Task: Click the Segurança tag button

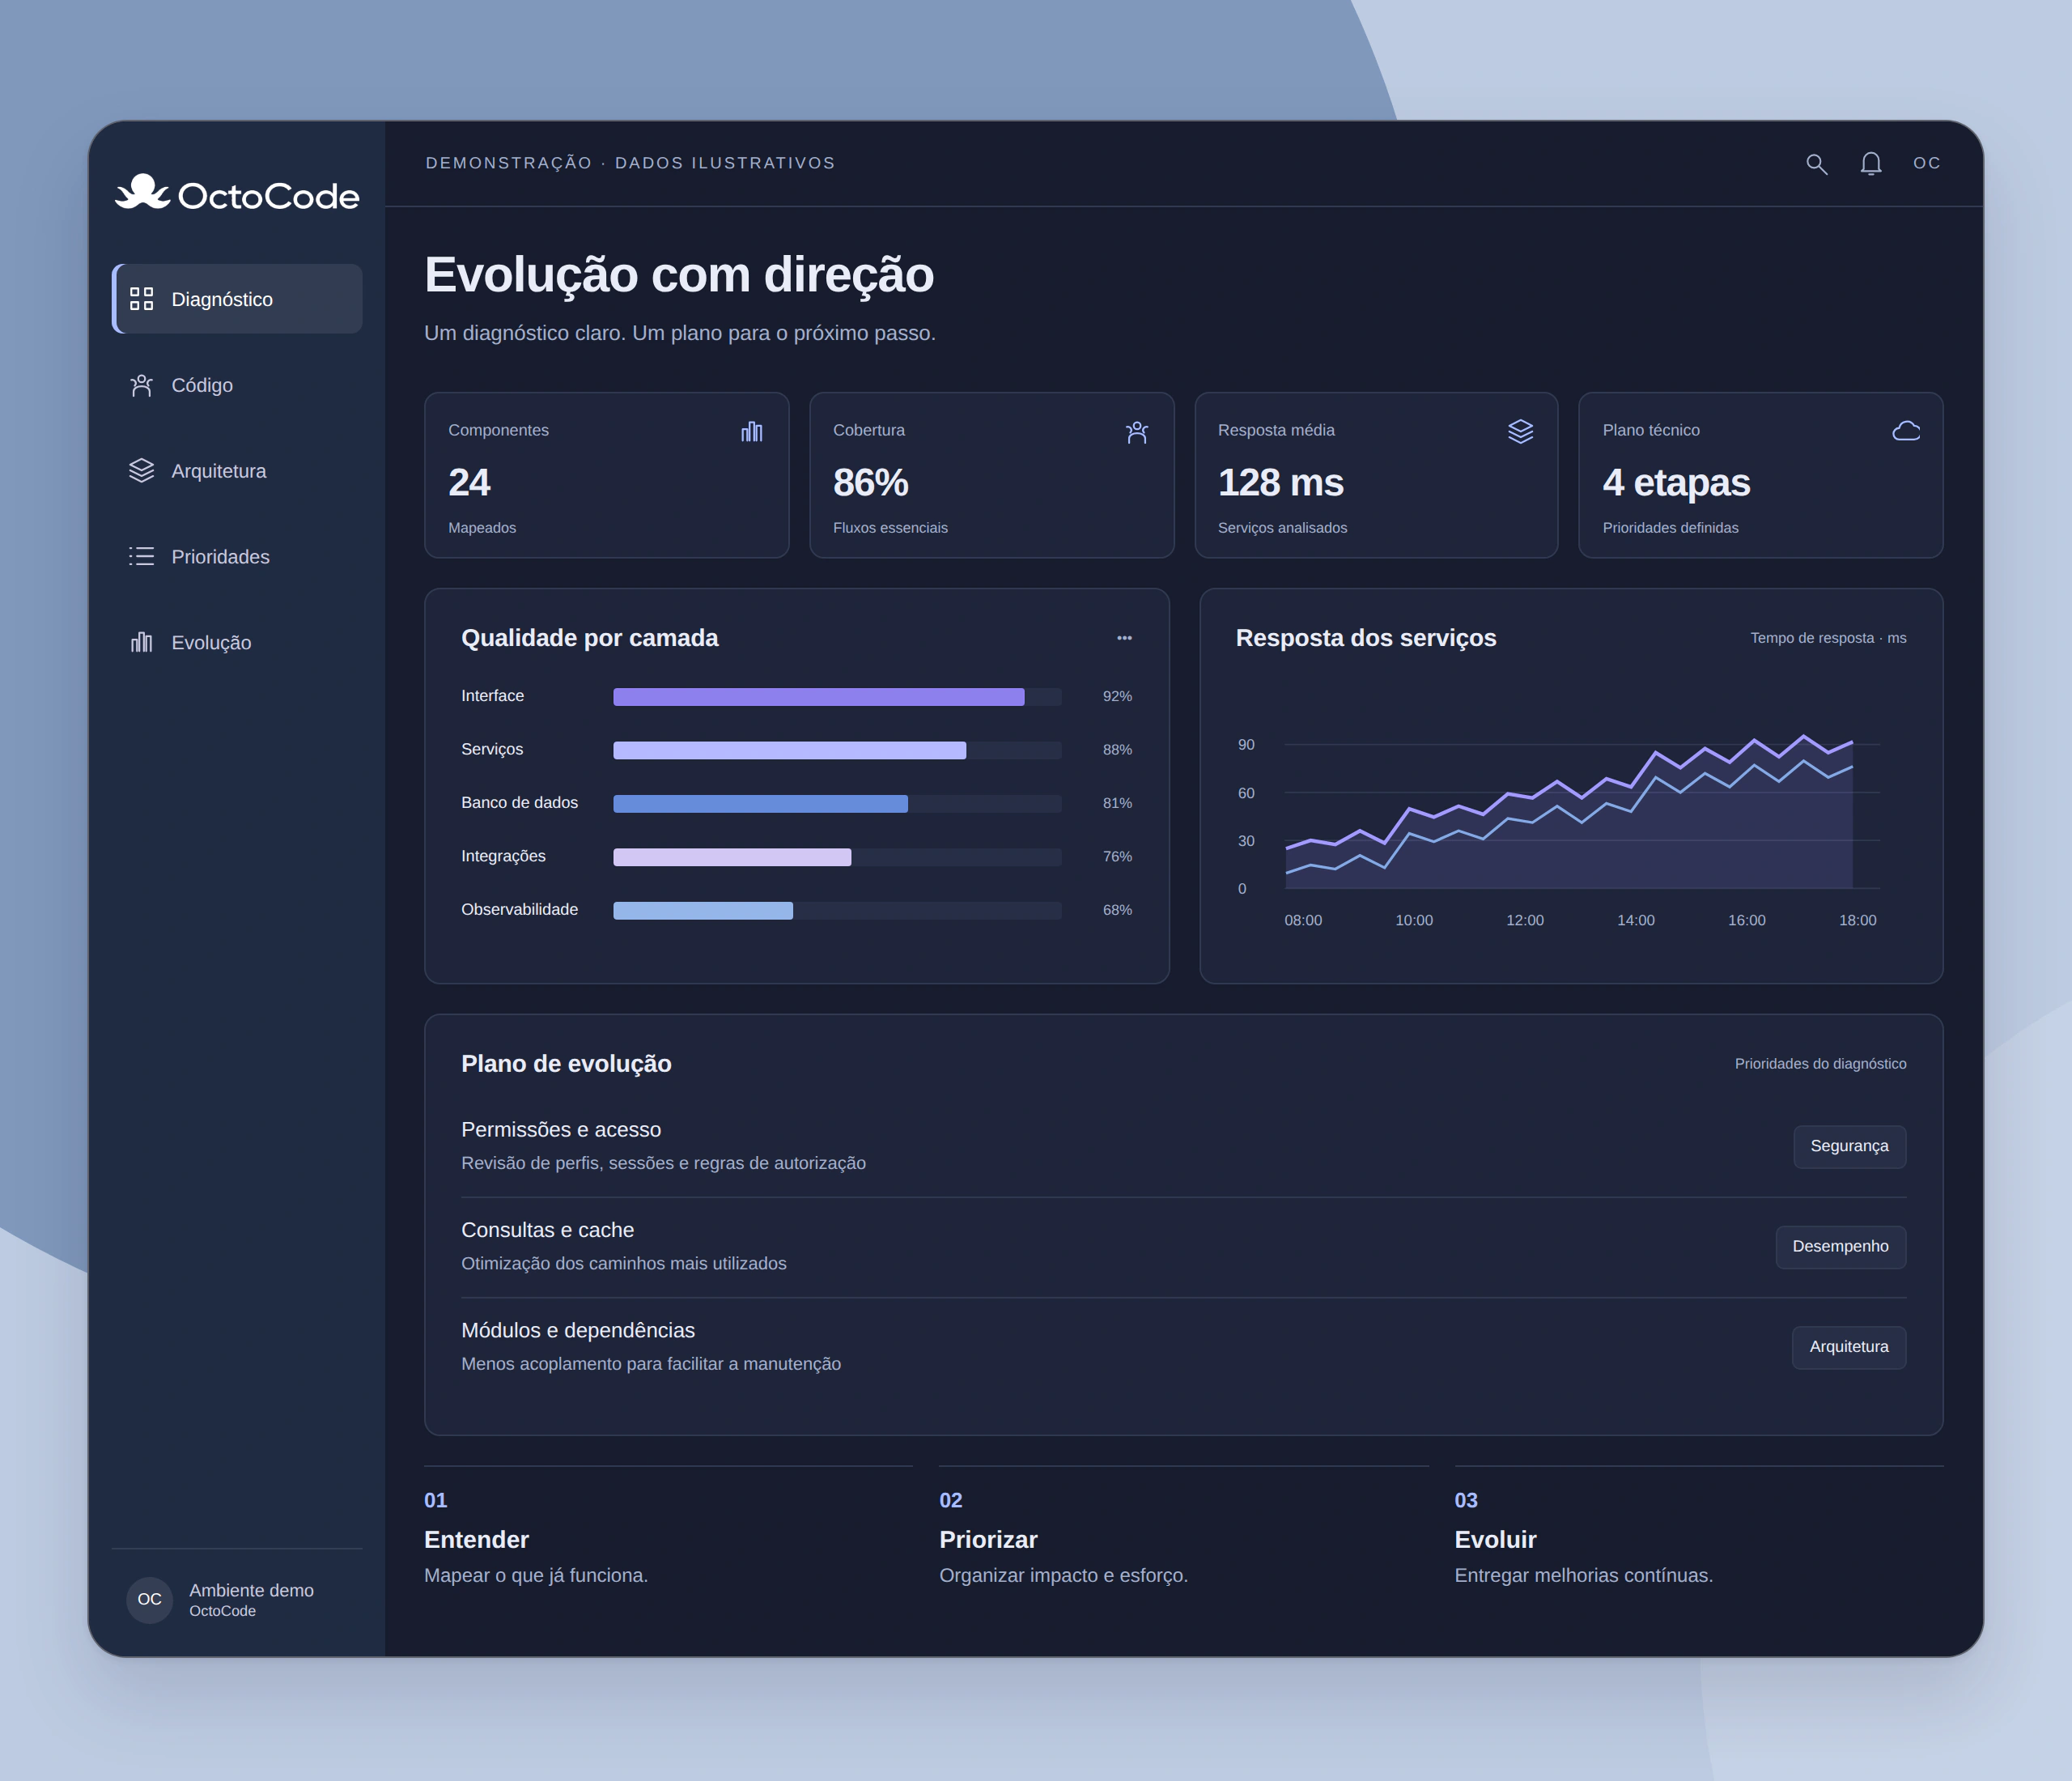Action: pyautogui.click(x=1849, y=1146)
